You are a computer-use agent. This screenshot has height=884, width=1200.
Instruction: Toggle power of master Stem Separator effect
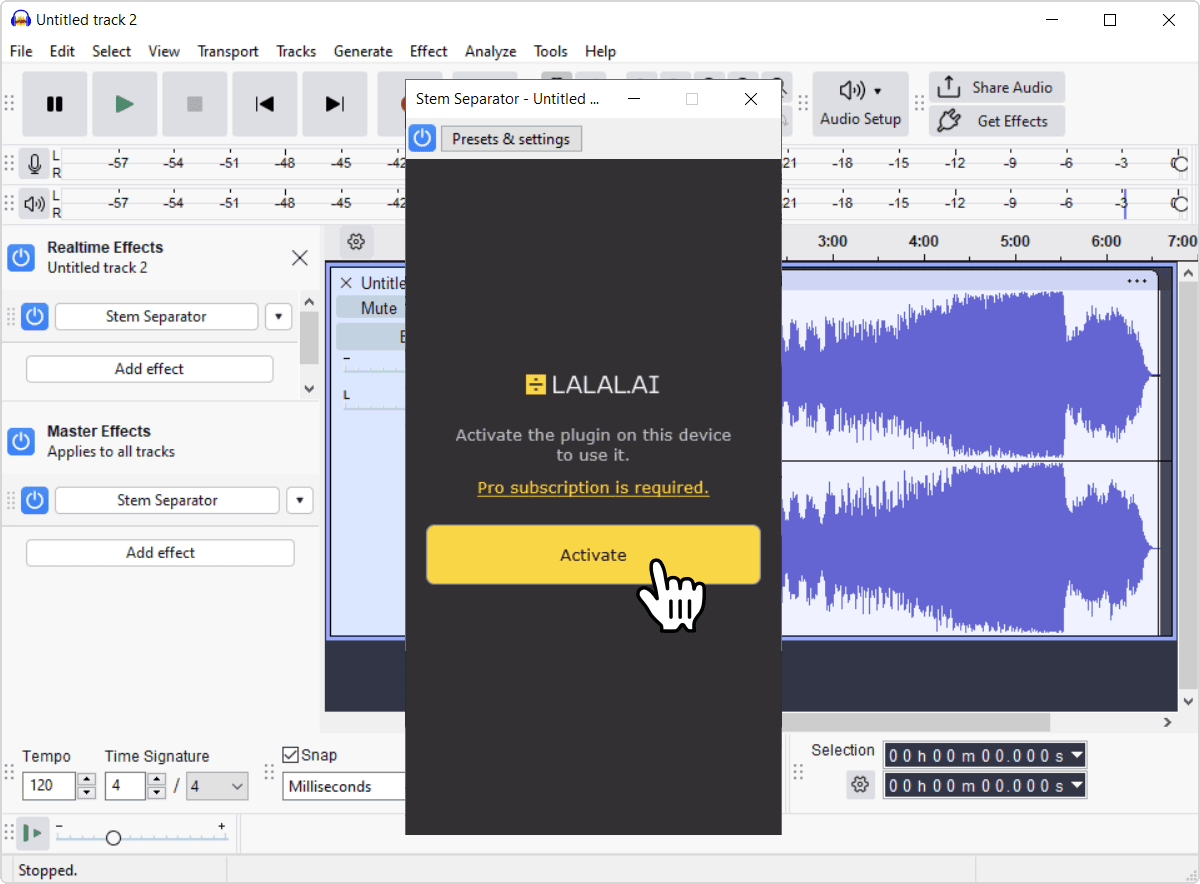tap(35, 500)
